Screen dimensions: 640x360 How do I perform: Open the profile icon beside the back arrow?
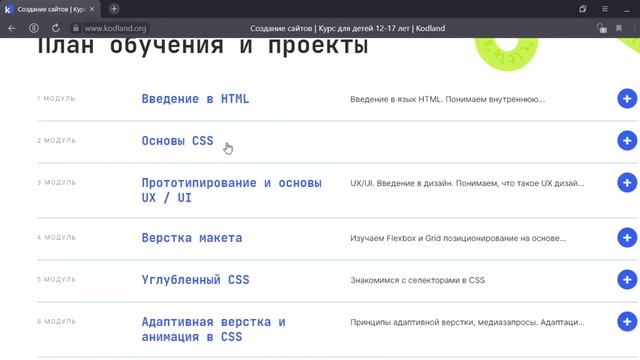point(34,28)
